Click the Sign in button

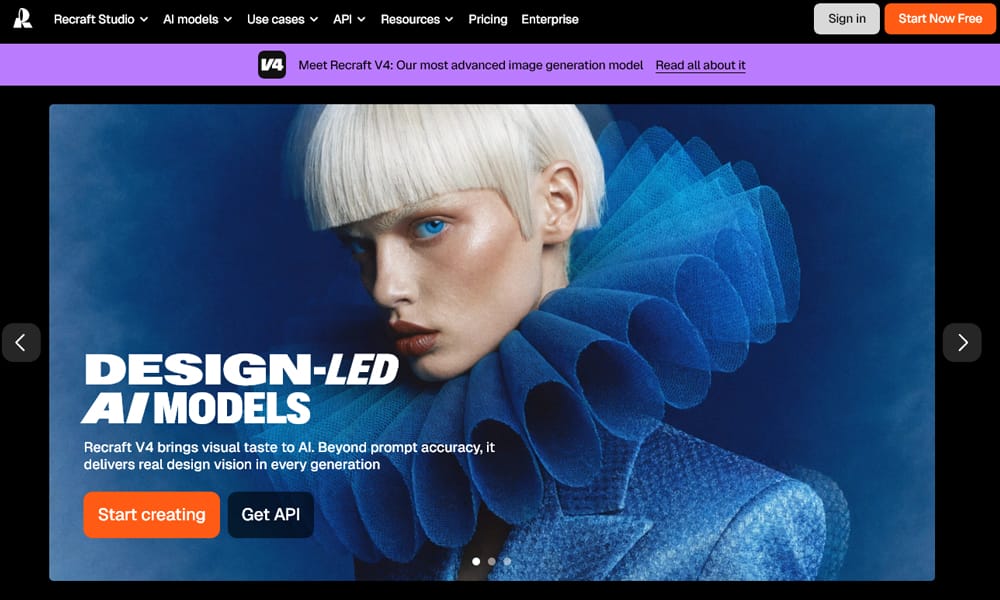(847, 19)
